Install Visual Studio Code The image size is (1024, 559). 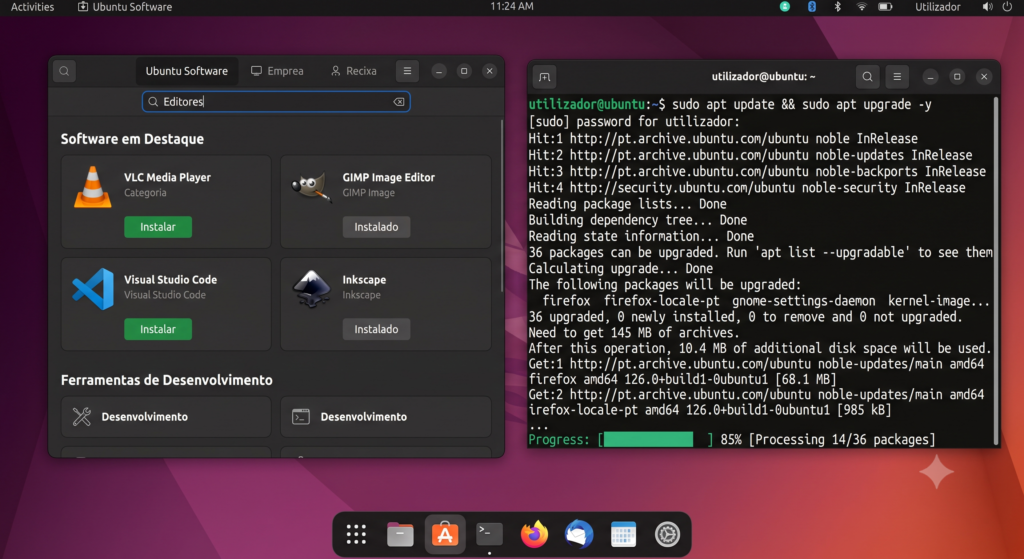(158, 329)
